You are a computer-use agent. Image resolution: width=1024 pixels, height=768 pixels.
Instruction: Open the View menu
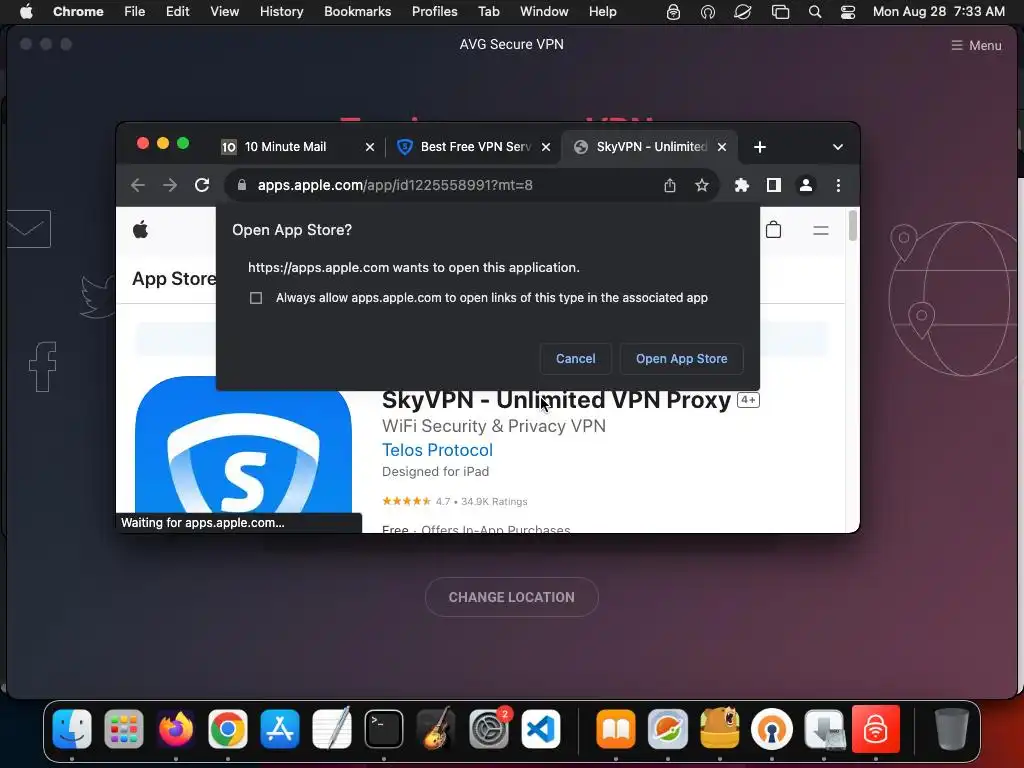(x=224, y=12)
